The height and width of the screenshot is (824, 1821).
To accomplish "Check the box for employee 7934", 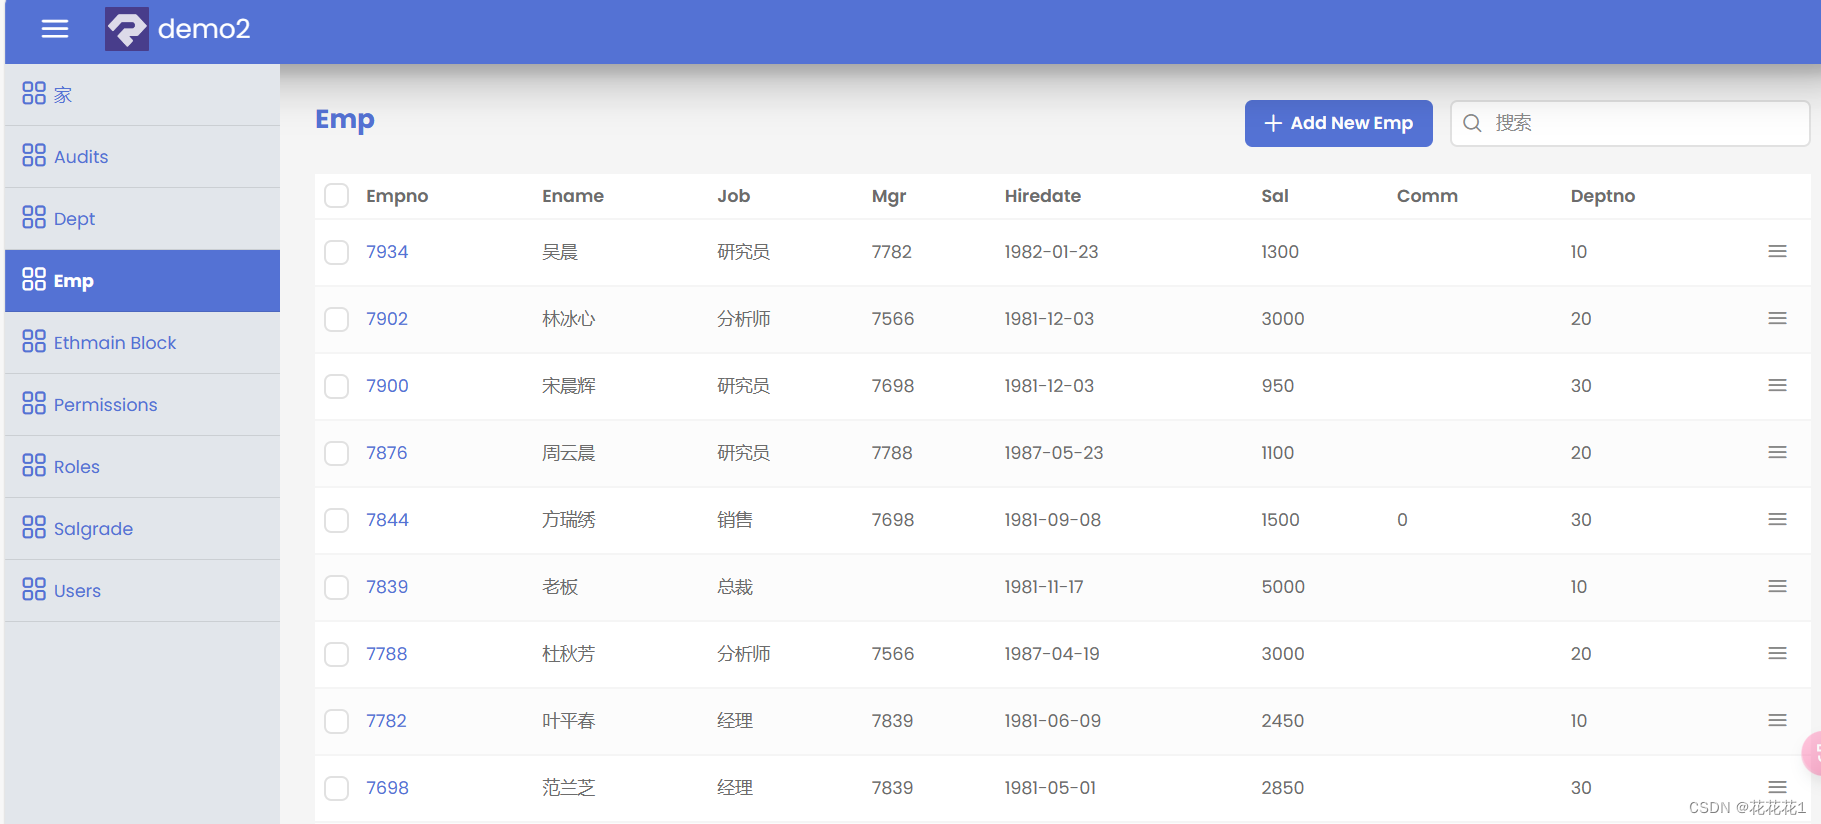I will [337, 252].
